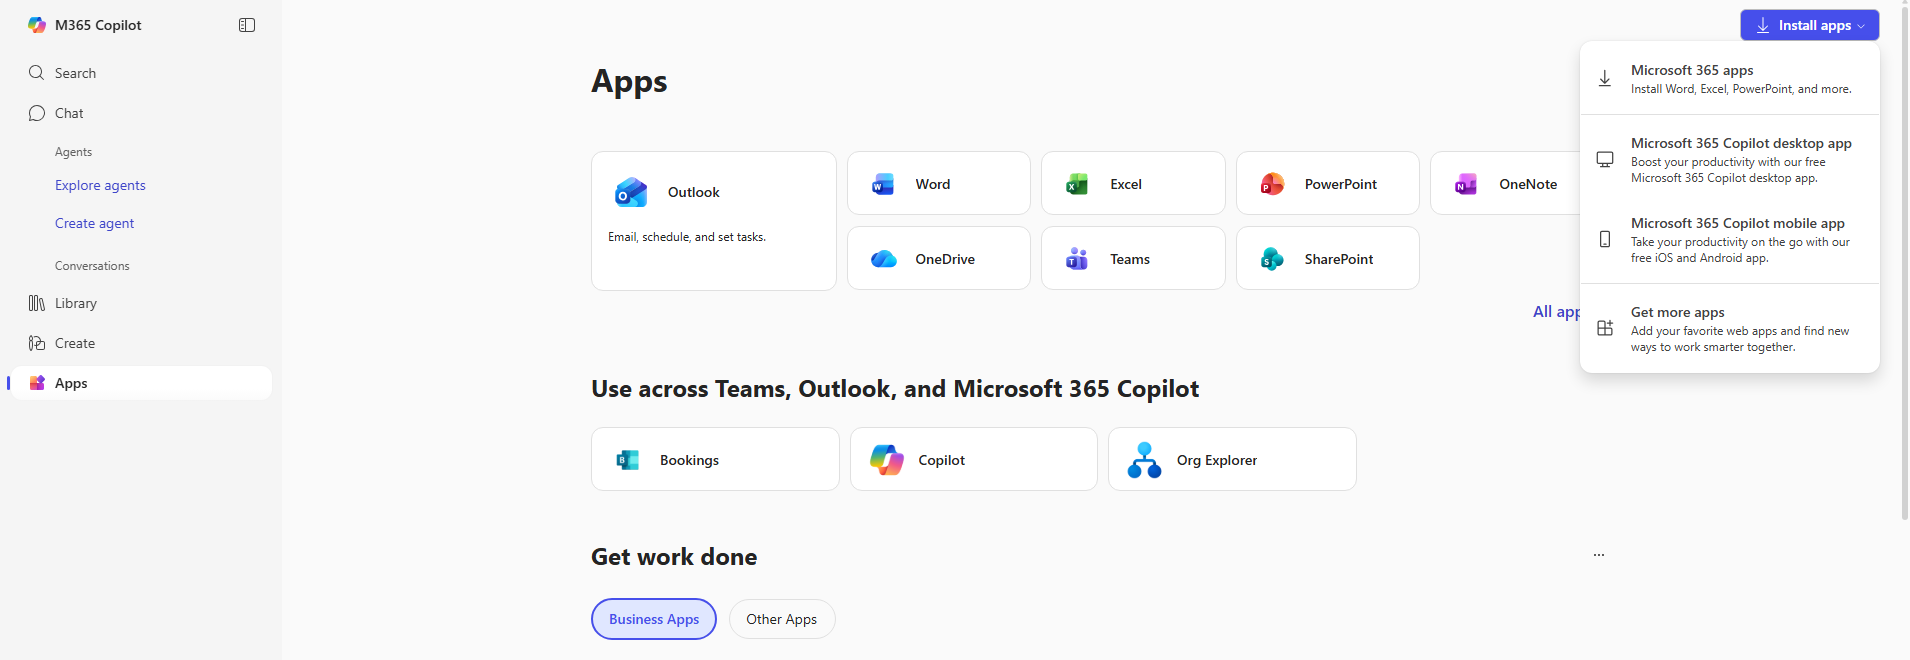Open Chat in the sidebar

pos(141,113)
